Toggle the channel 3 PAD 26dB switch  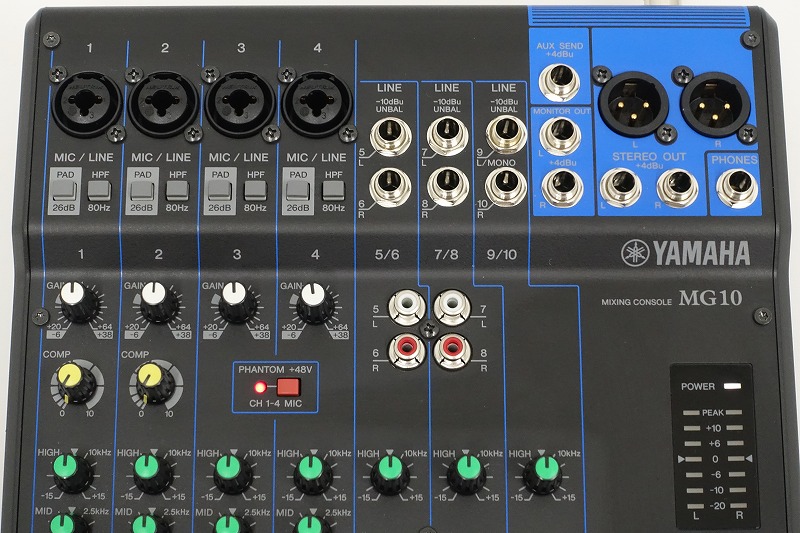point(220,191)
